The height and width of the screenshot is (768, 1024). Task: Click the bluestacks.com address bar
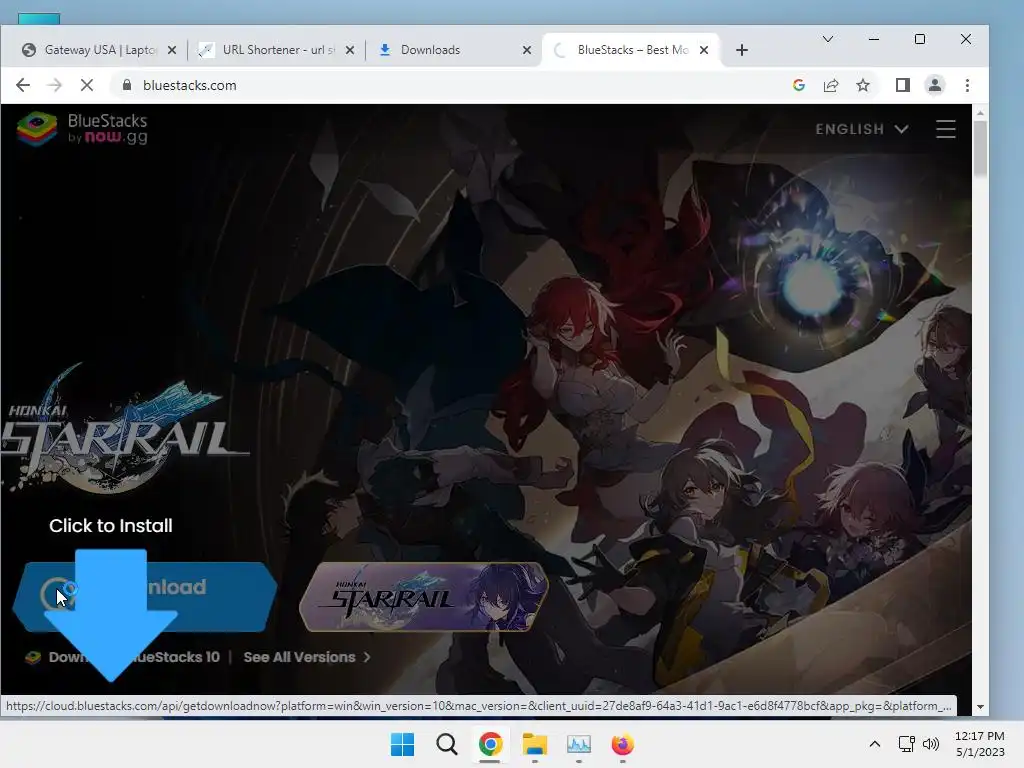451,85
